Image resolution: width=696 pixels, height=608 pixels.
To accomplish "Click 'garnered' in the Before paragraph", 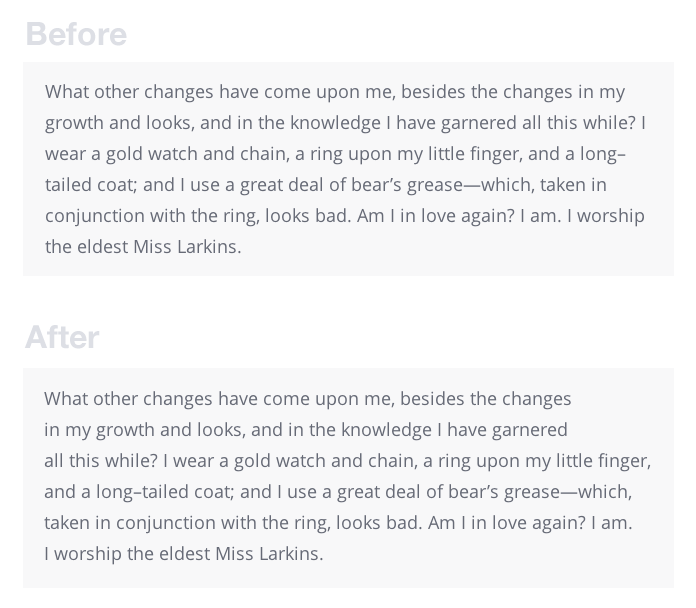I will pos(478,123).
